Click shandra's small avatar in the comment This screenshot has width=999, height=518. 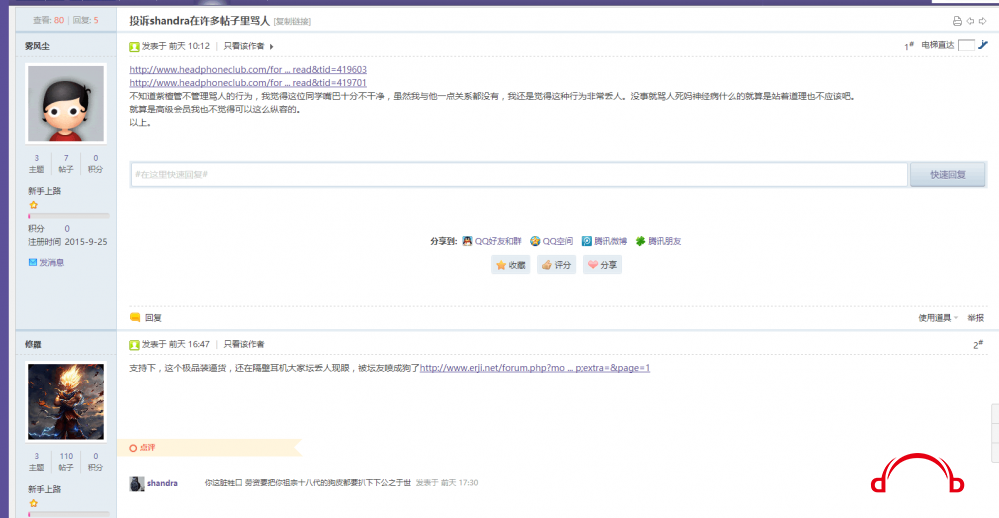pos(136,484)
